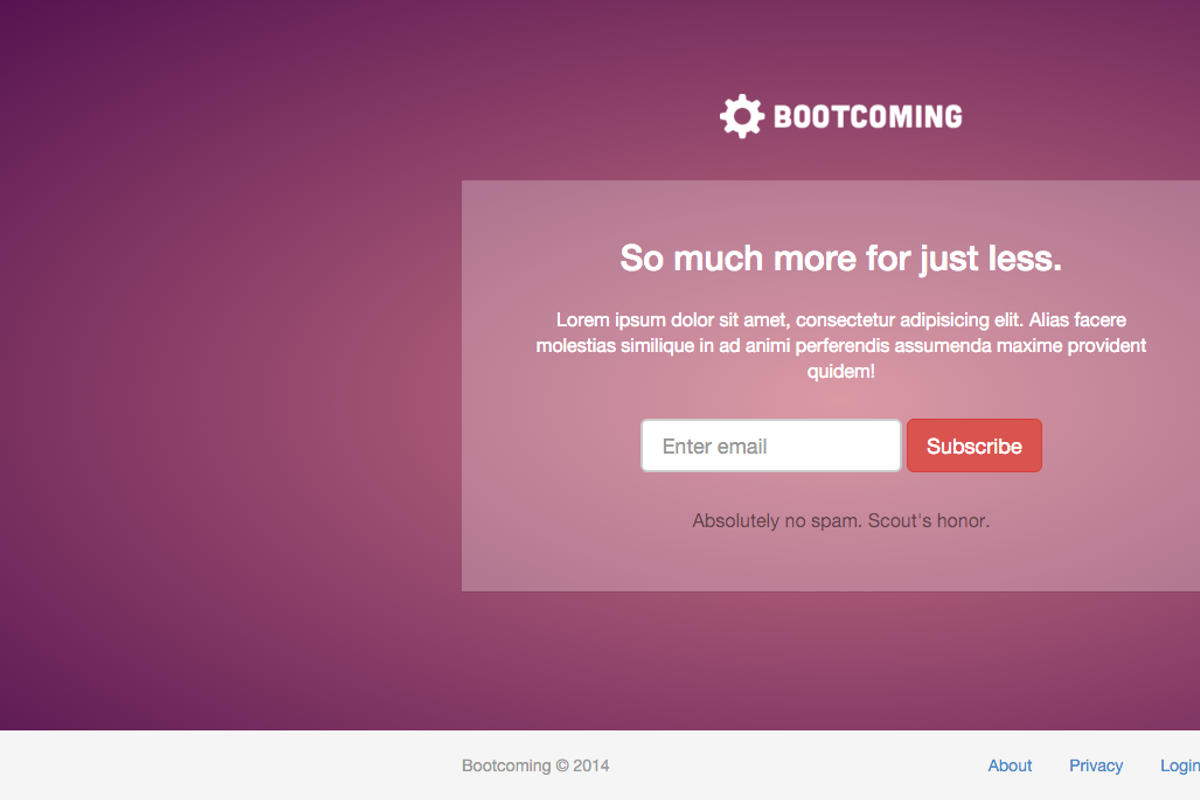
Task: Open the Privacy footer link
Action: (x=1096, y=766)
